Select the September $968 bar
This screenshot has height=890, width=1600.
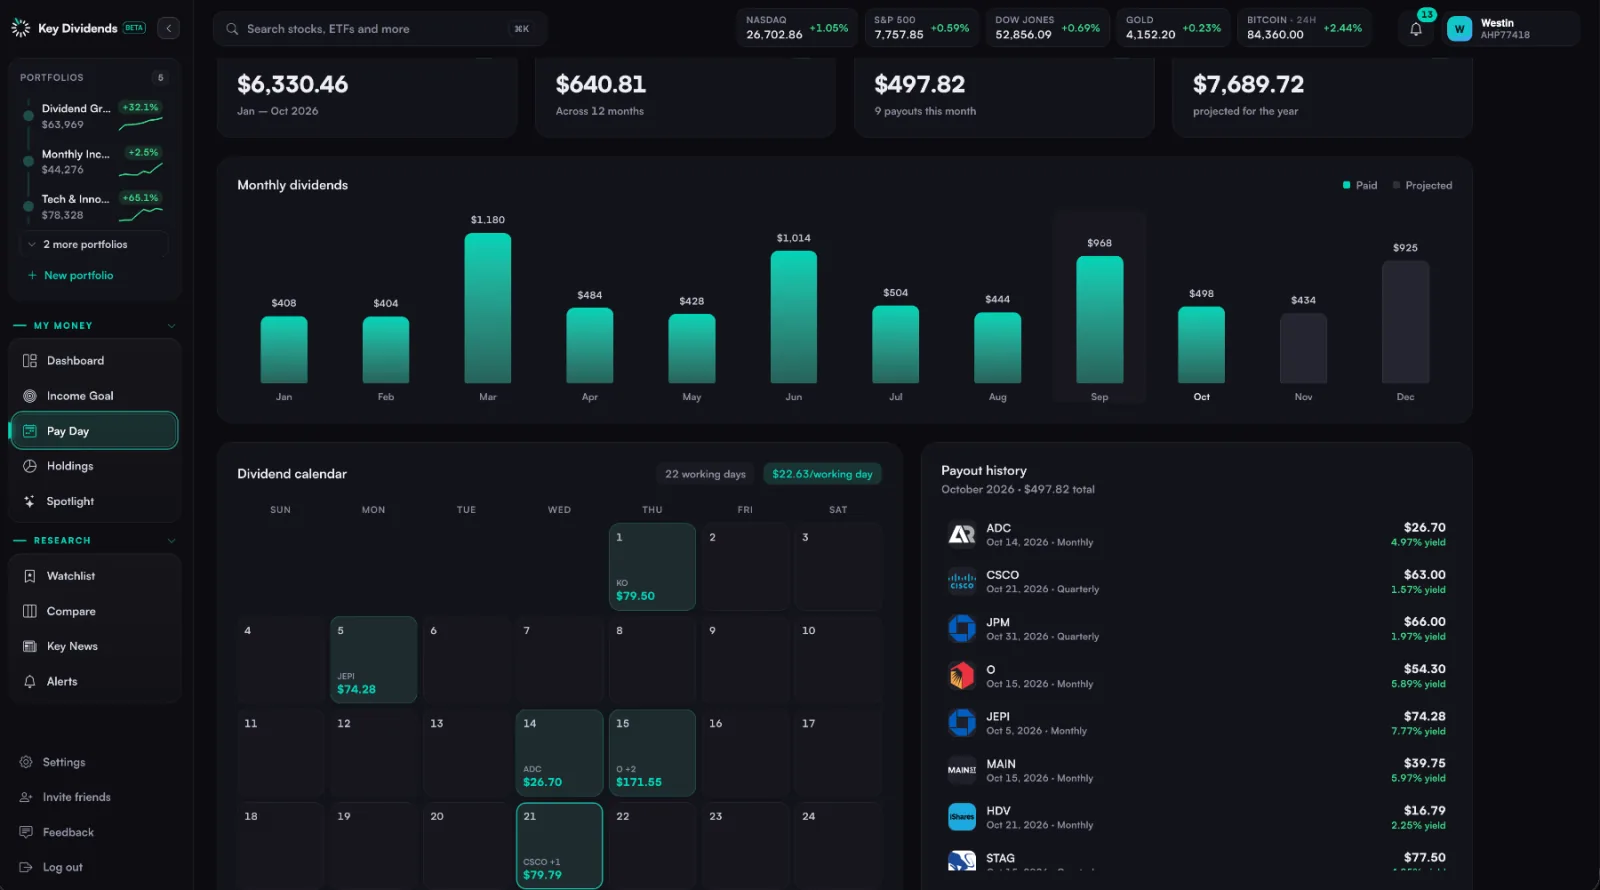pyautogui.click(x=1099, y=319)
